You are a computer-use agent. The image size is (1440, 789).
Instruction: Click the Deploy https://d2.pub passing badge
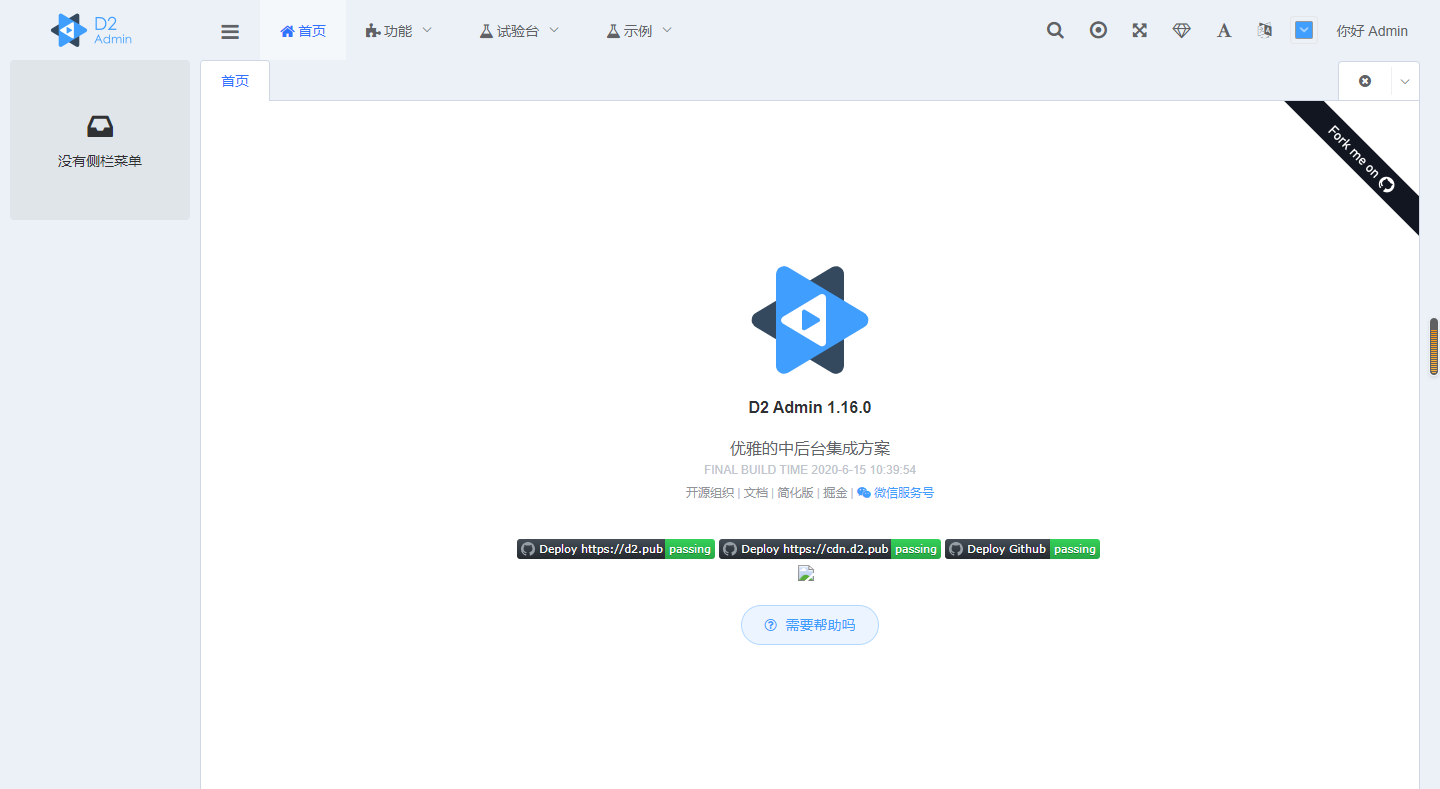pos(616,549)
